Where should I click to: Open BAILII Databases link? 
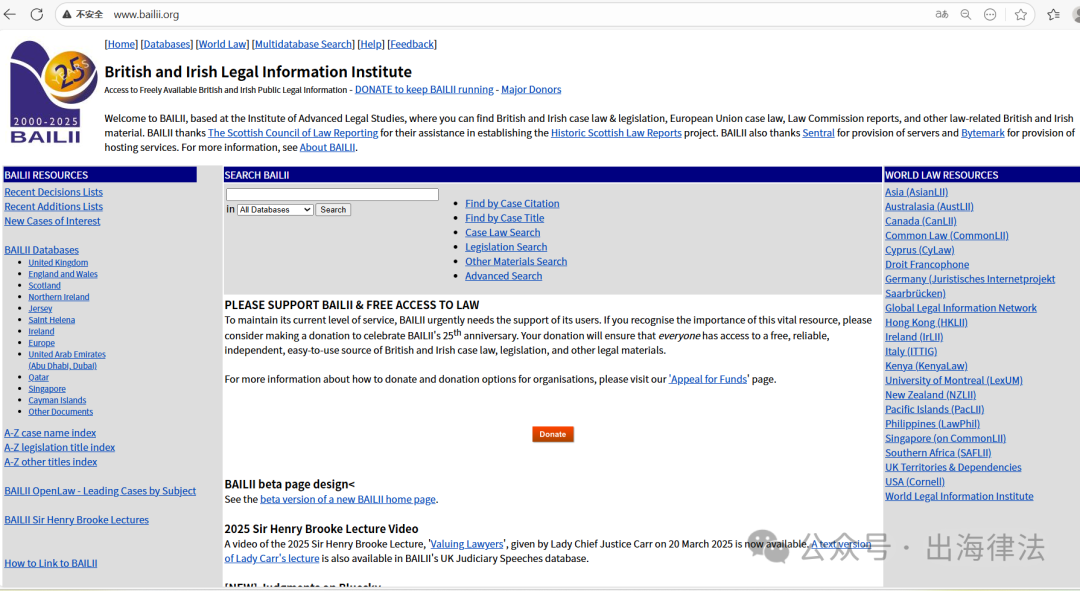[41, 250]
